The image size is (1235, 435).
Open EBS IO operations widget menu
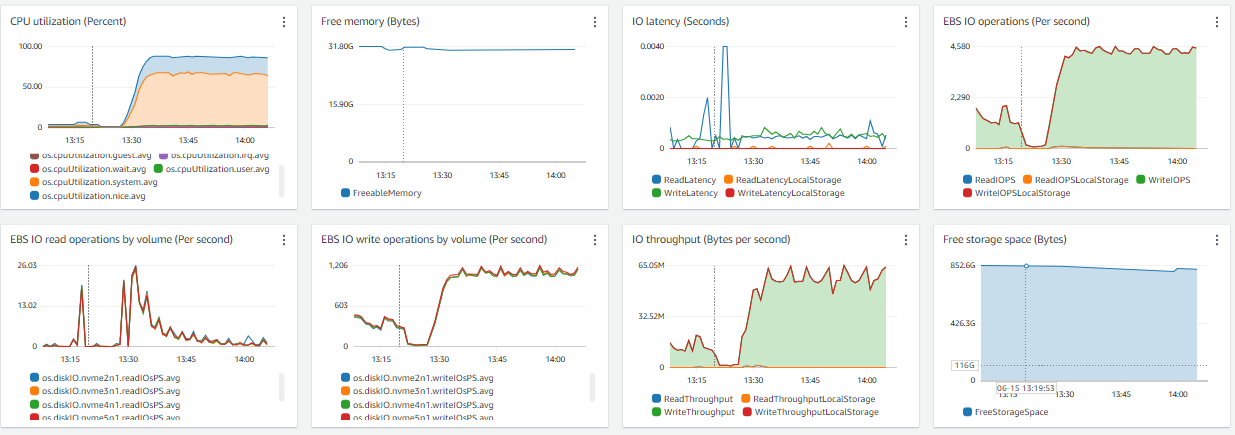click(1217, 22)
